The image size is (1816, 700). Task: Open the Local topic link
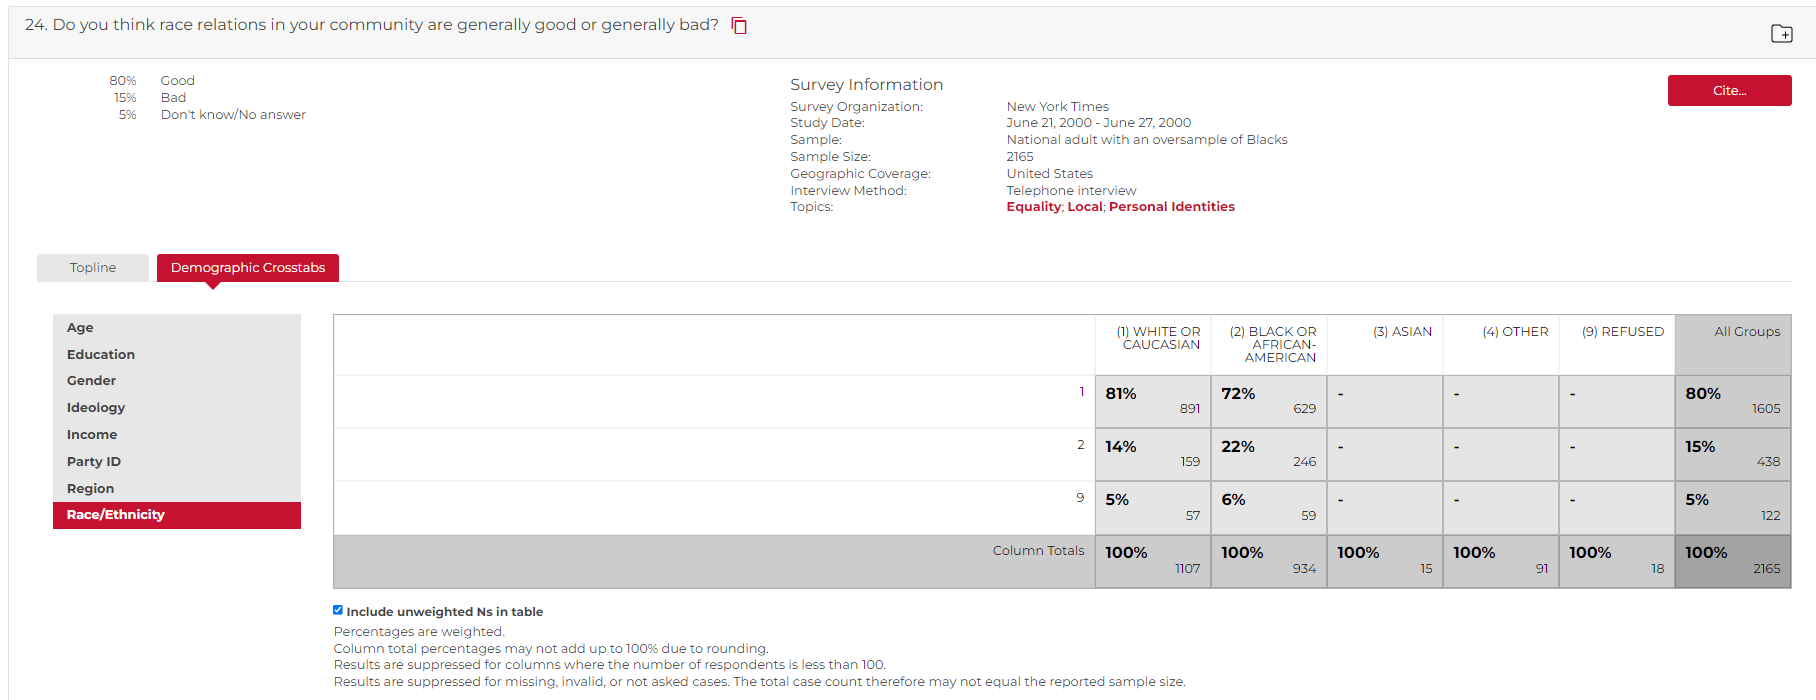1084,207
